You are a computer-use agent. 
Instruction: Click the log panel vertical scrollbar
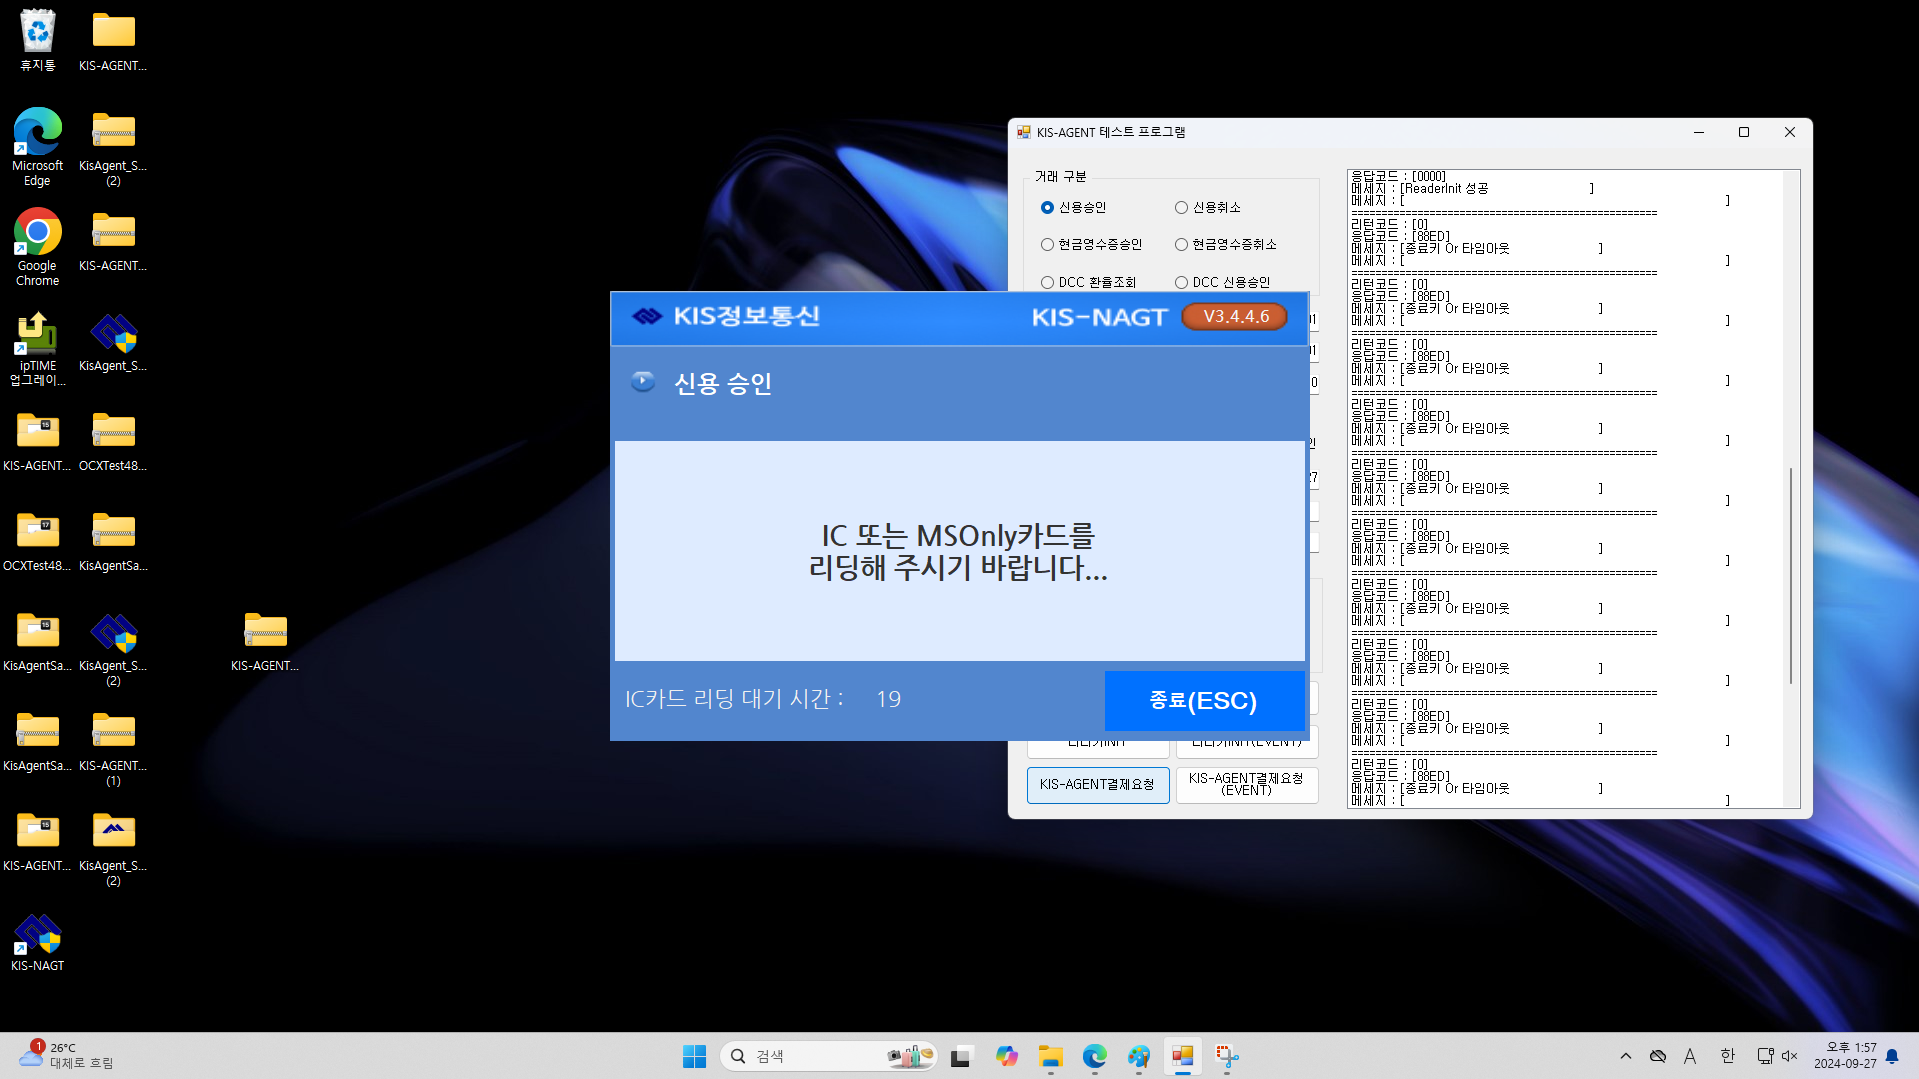[x=1790, y=575]
